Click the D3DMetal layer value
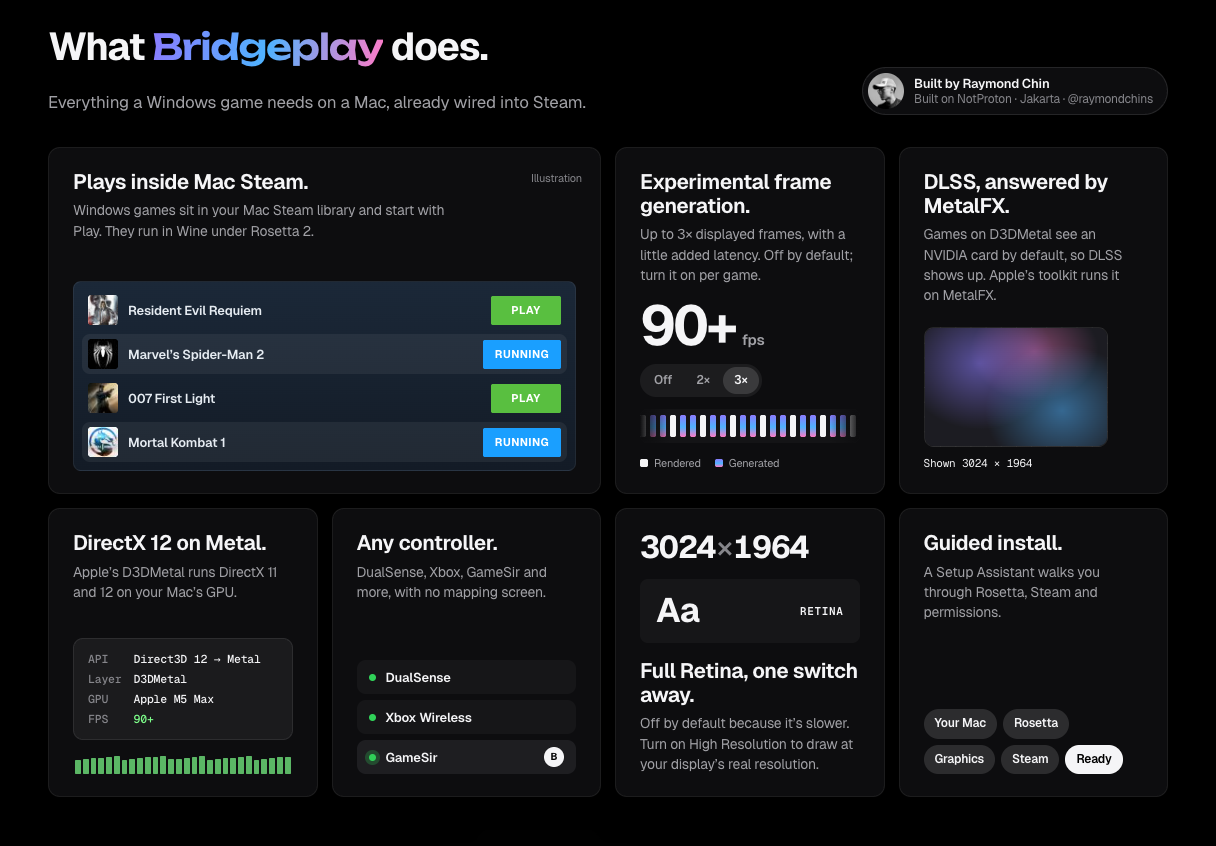Image resolution: width=1216 pixels, height=846 pixels. (160, 679)
